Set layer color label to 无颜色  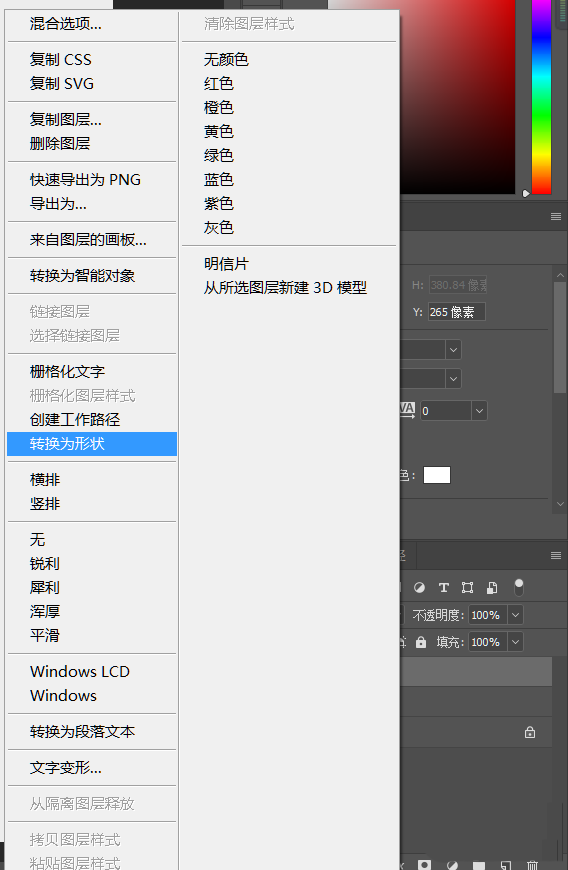(226, 59)
